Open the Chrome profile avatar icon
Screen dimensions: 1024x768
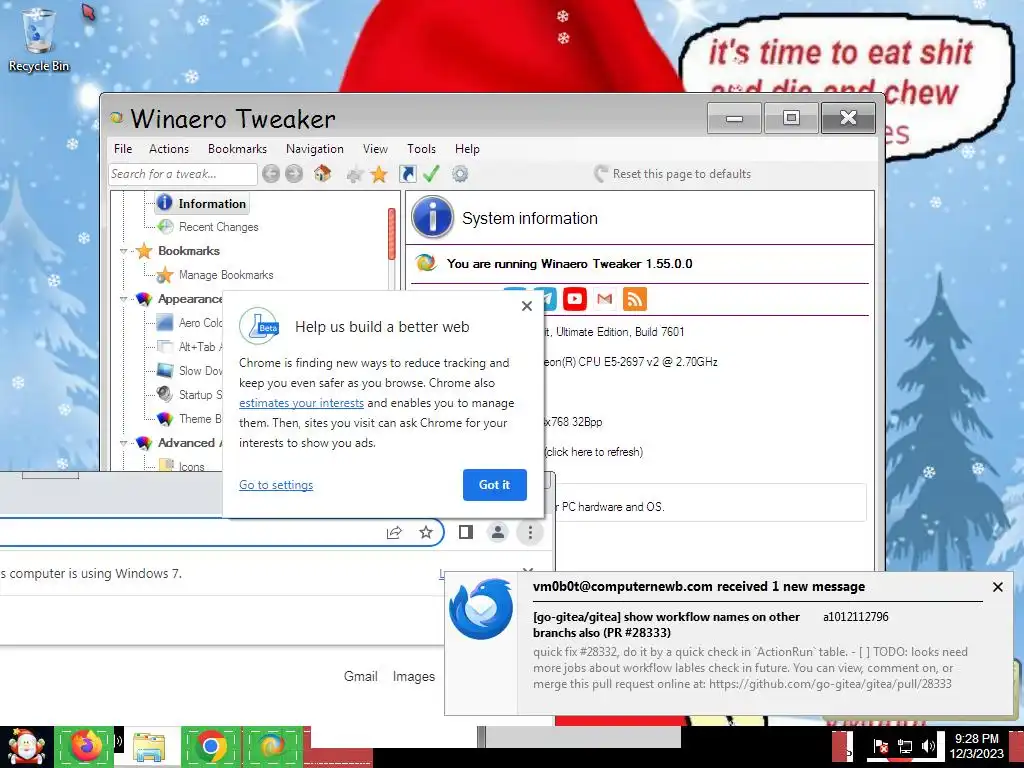[x=498, y=532]
